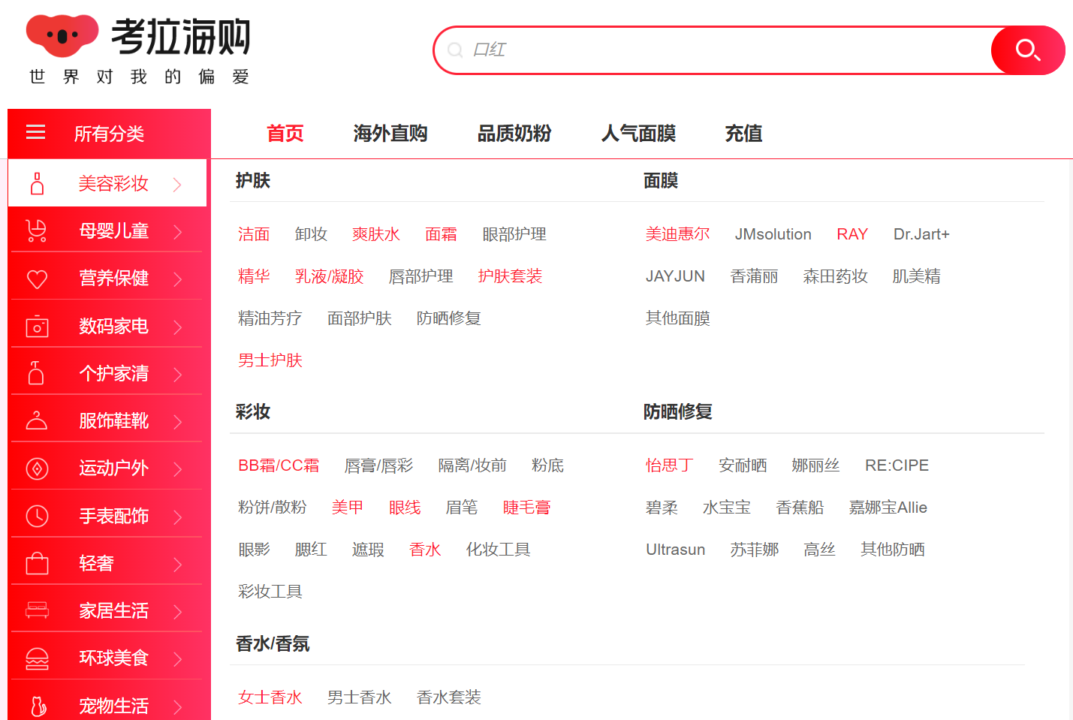Click the pet icon next to 宠物生活
The width and height of the screenshot is (1073, 720).
[x=38, y=706]
